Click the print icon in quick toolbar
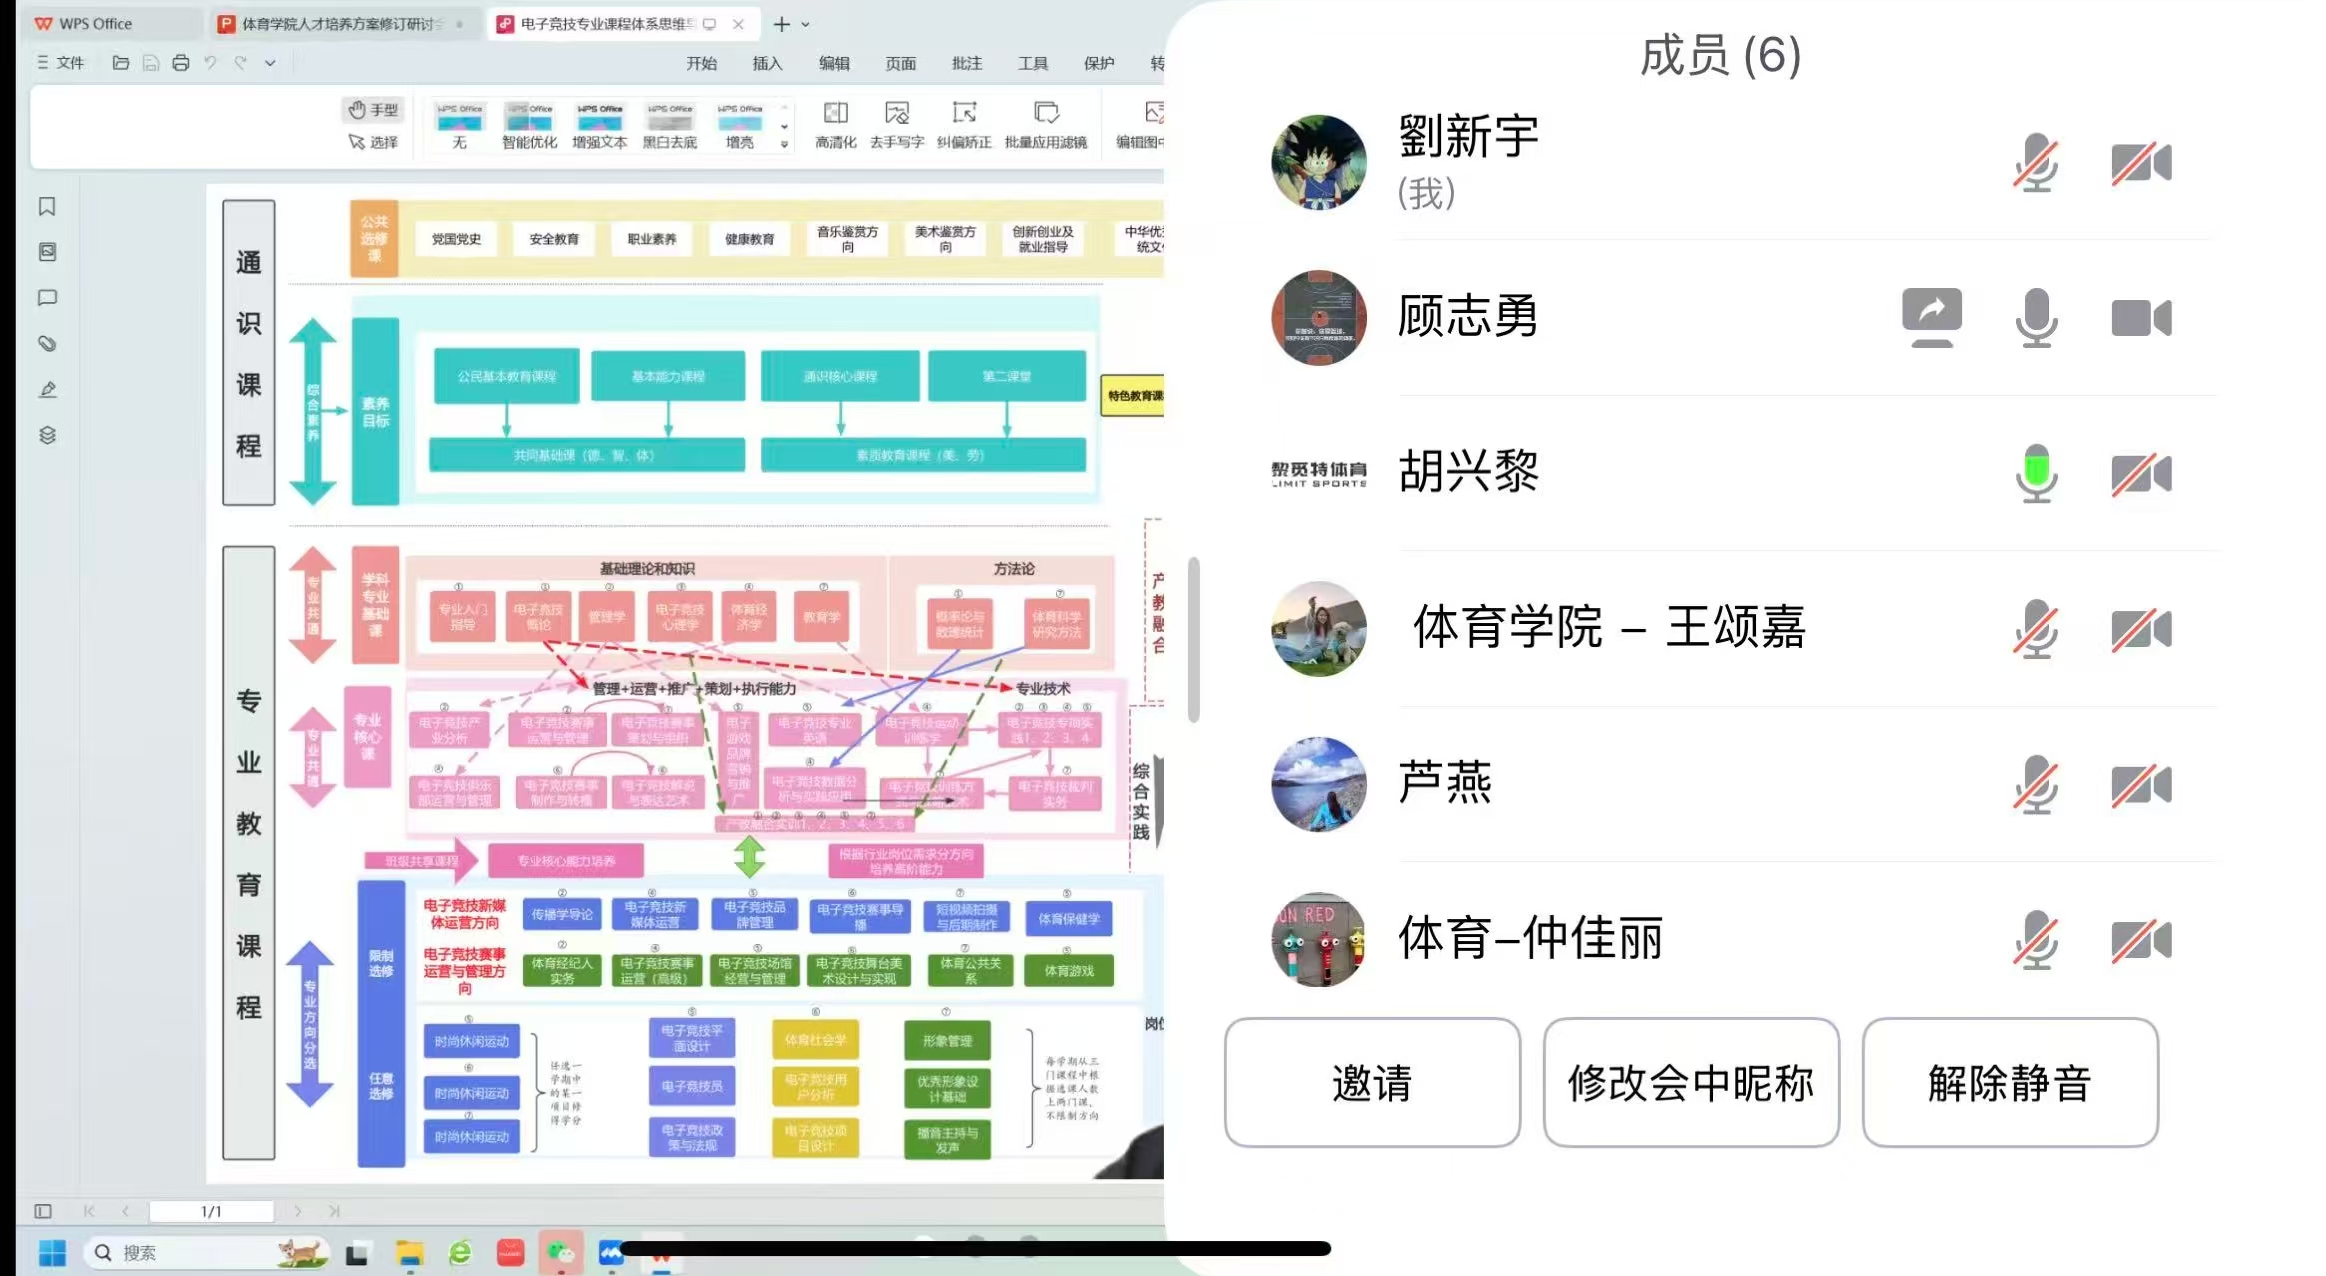The image size is (2326, 1276). pos(180,63)
